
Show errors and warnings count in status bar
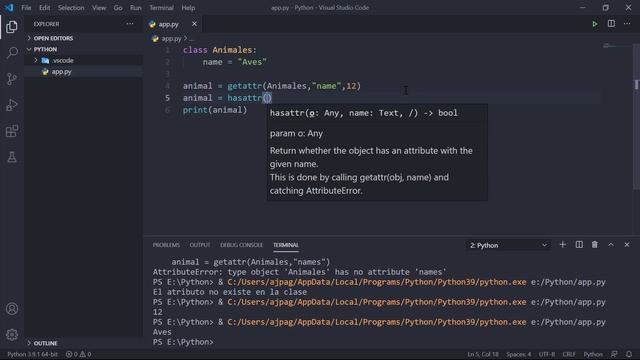pyautogui.click(x=78, y=354)
